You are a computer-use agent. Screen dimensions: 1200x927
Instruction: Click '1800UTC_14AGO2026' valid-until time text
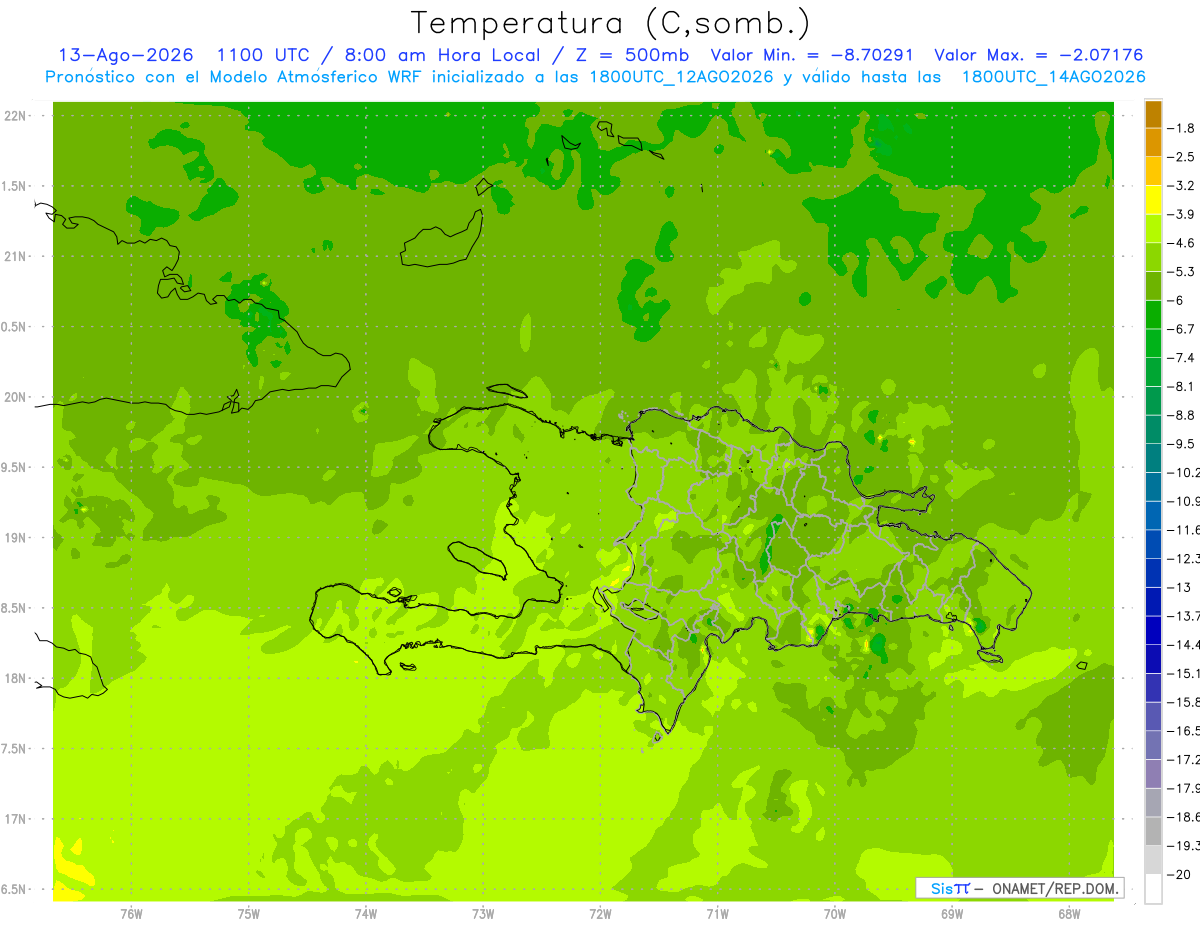tap(1053, 77)
